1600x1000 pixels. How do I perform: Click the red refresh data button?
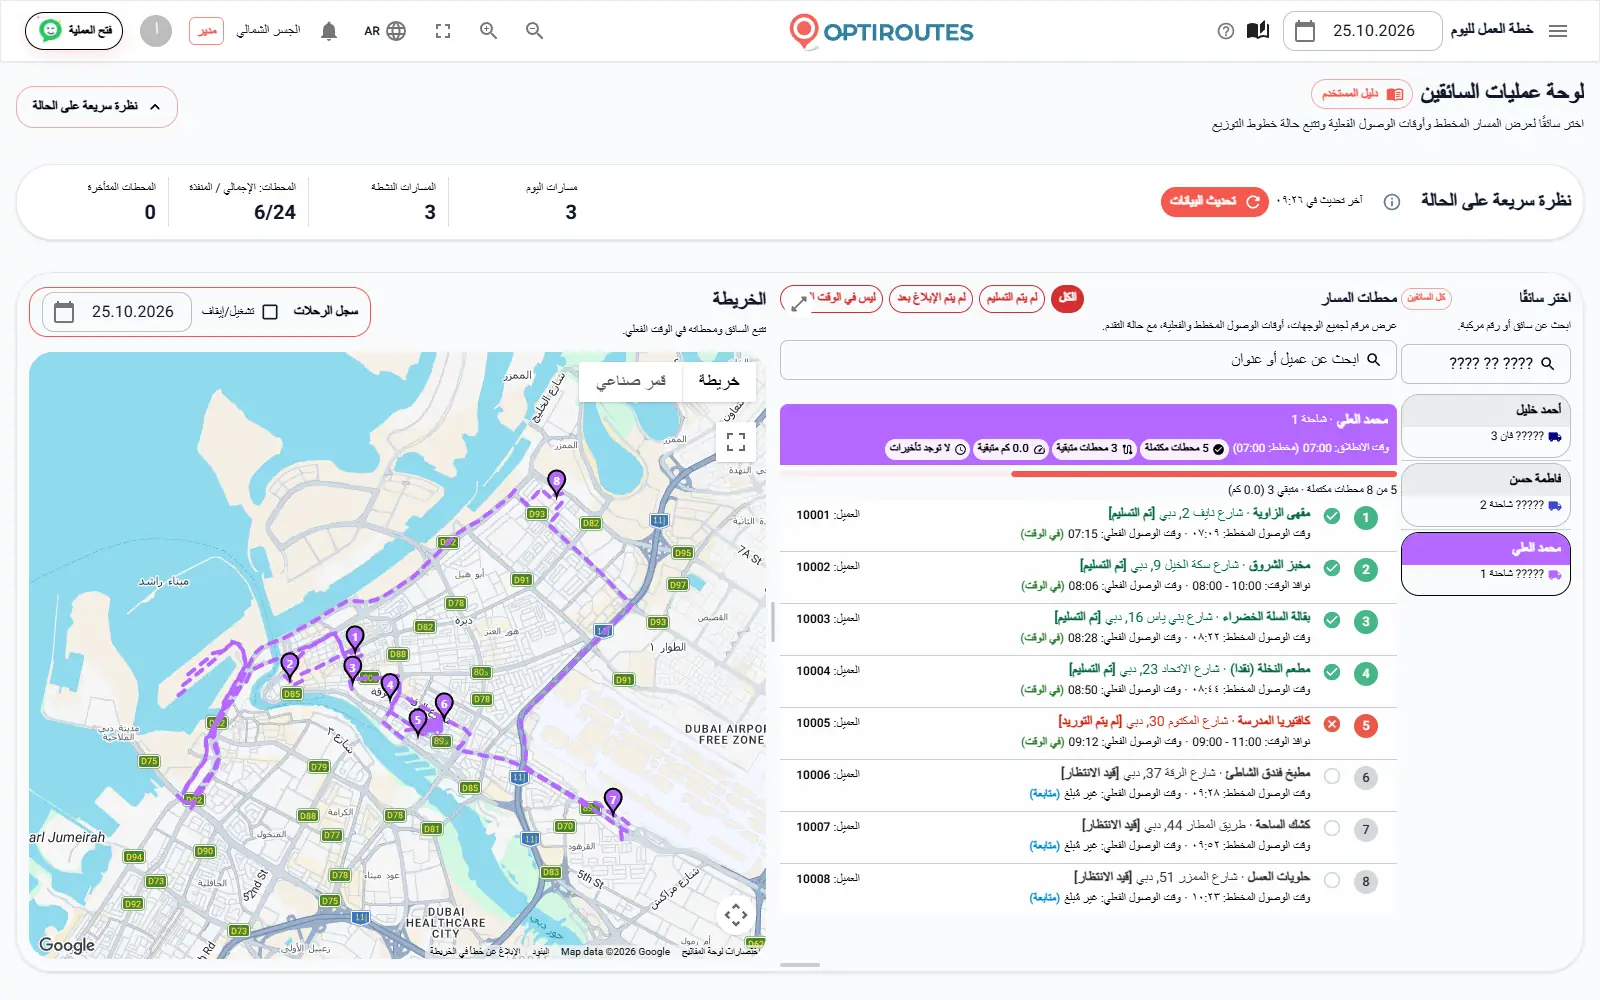[x=1214, y=202]
